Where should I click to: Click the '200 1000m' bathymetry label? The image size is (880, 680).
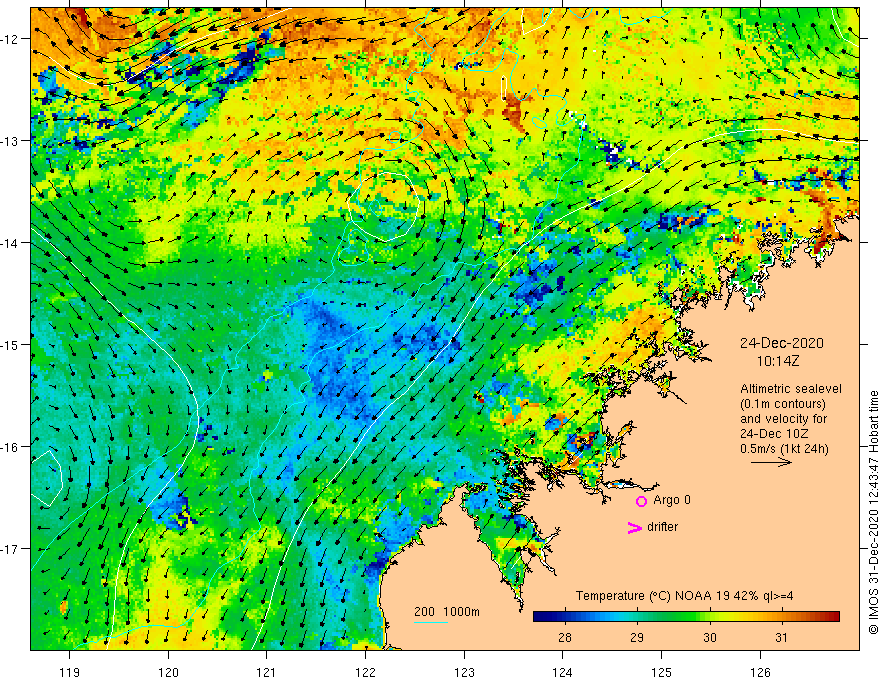click(x=447, y=612)
